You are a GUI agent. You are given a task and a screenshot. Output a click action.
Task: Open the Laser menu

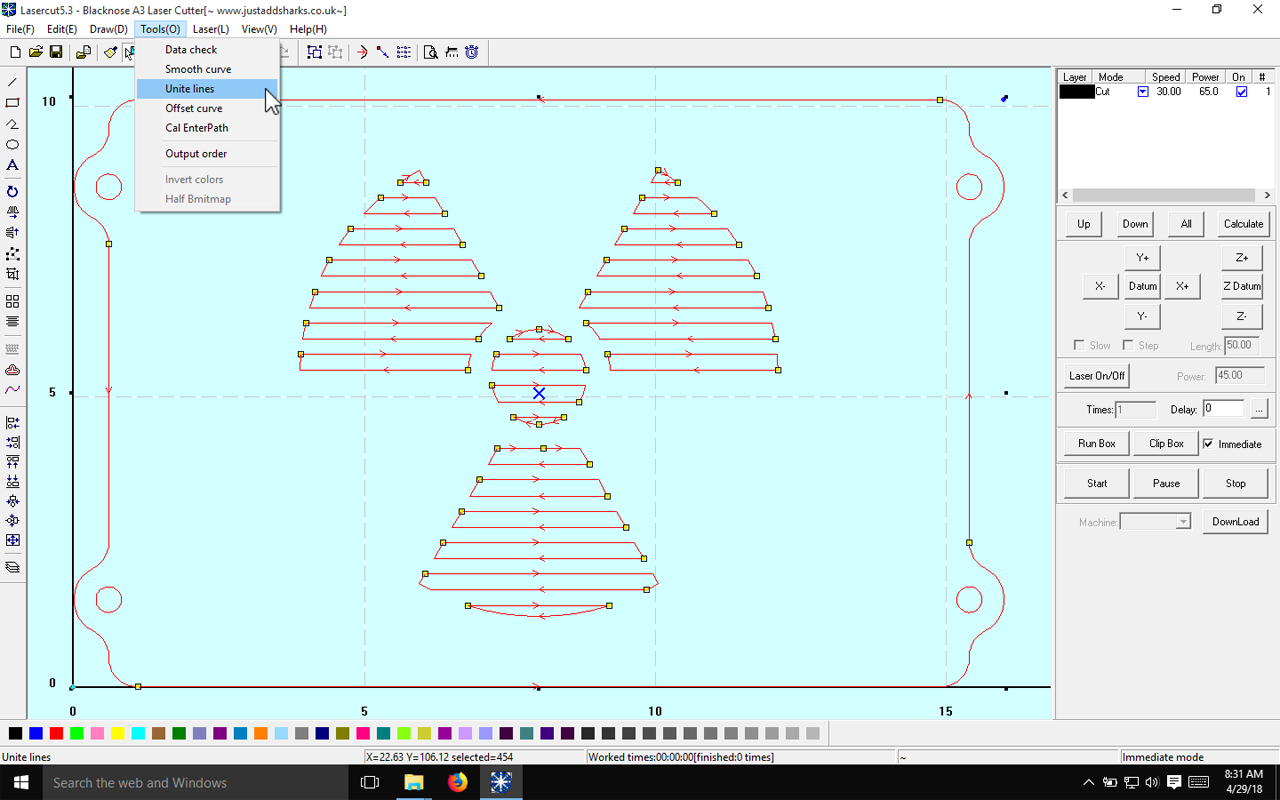pyautogui.click(x=210, y=29)
